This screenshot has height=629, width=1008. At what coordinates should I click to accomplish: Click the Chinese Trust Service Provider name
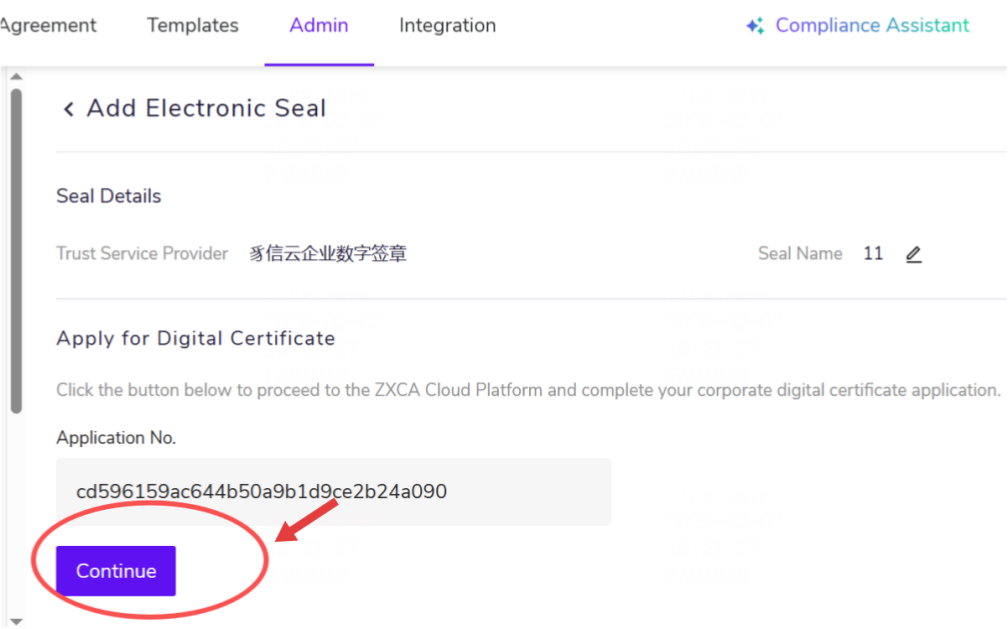[x=328, y=254]
